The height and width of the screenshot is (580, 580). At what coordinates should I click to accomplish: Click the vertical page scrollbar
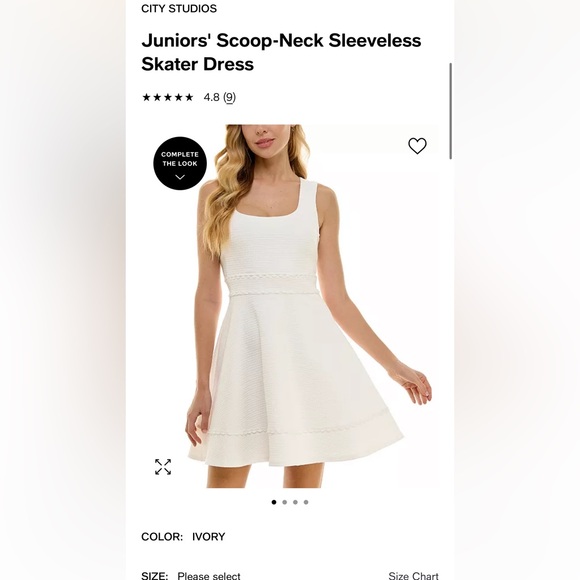(x=451, y=111)
